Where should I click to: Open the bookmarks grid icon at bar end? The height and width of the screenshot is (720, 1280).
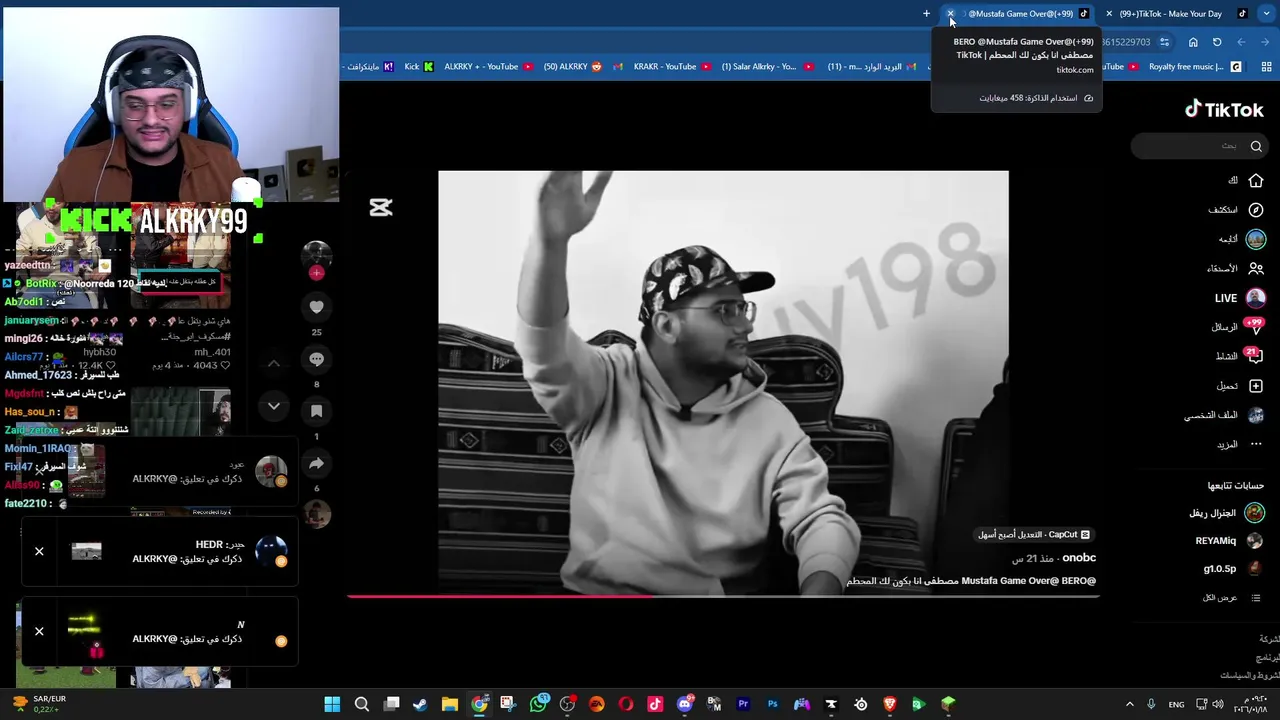coord(1267,67)
